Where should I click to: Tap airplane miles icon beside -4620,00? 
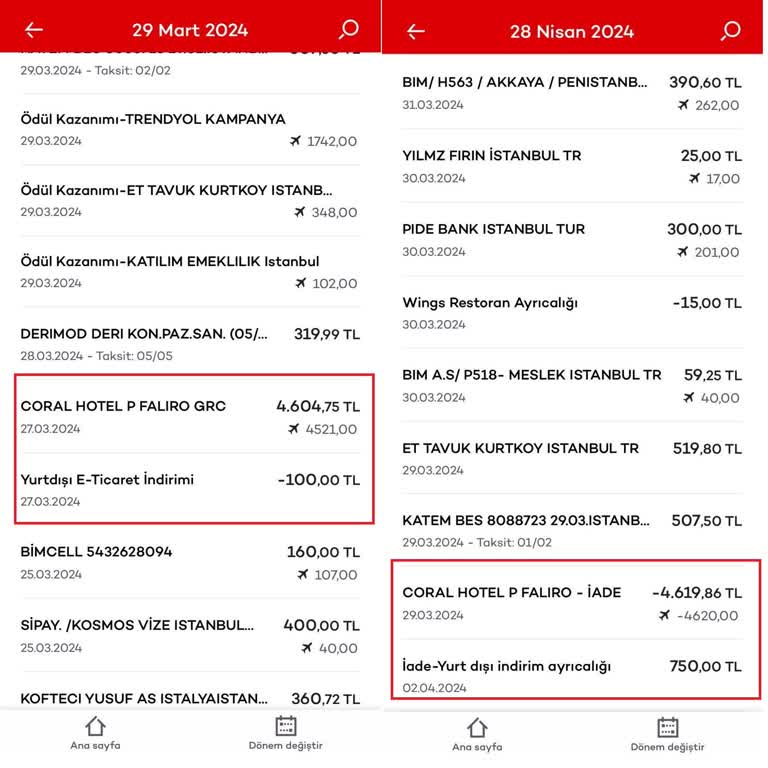(x=664, y=615)
